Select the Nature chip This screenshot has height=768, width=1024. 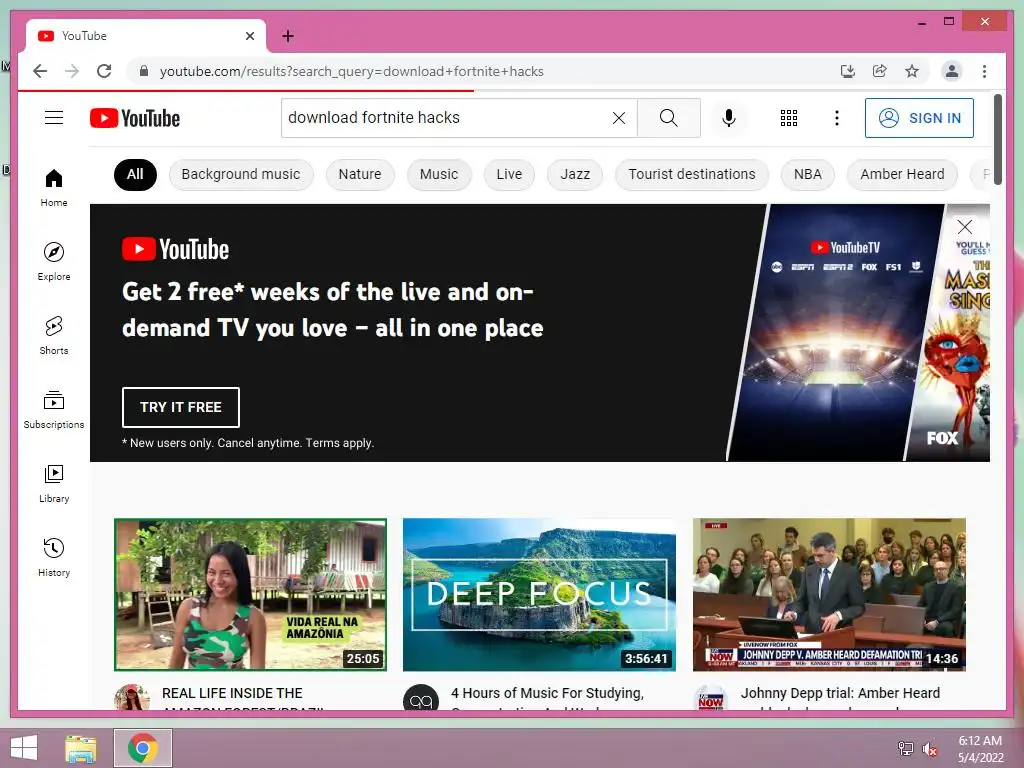coord(360,174)
